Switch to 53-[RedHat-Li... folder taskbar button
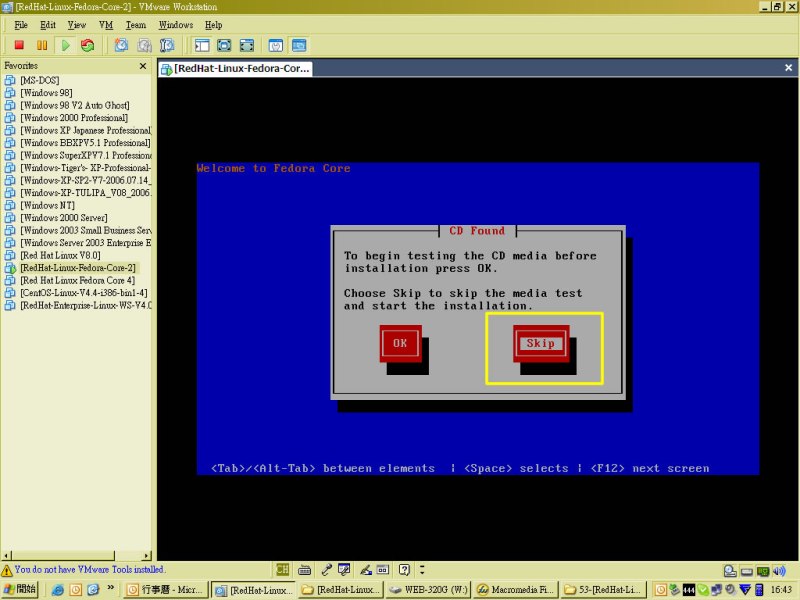 click(x=604, y=590)
